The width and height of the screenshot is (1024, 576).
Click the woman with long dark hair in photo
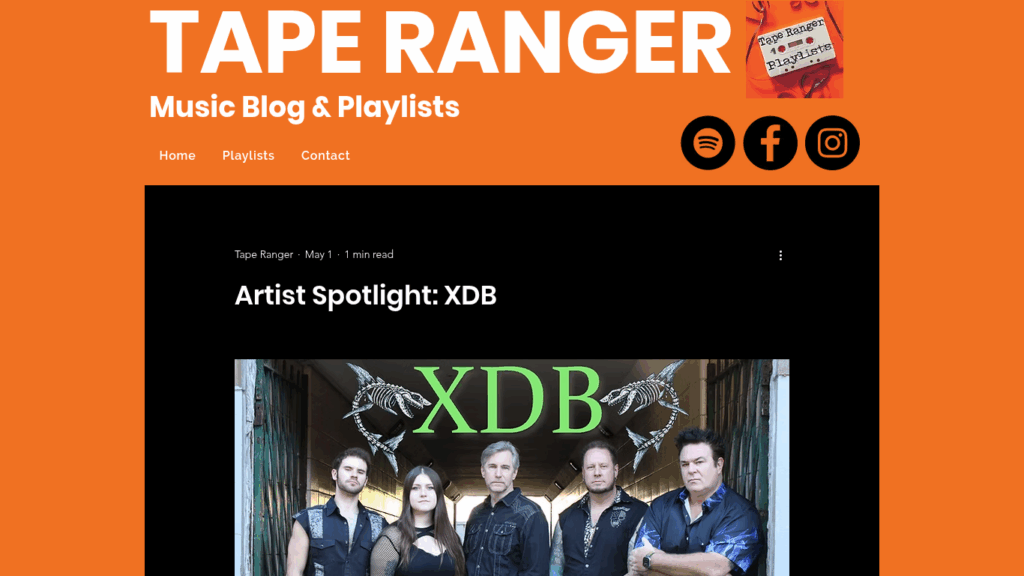click(x=422, y=522)
